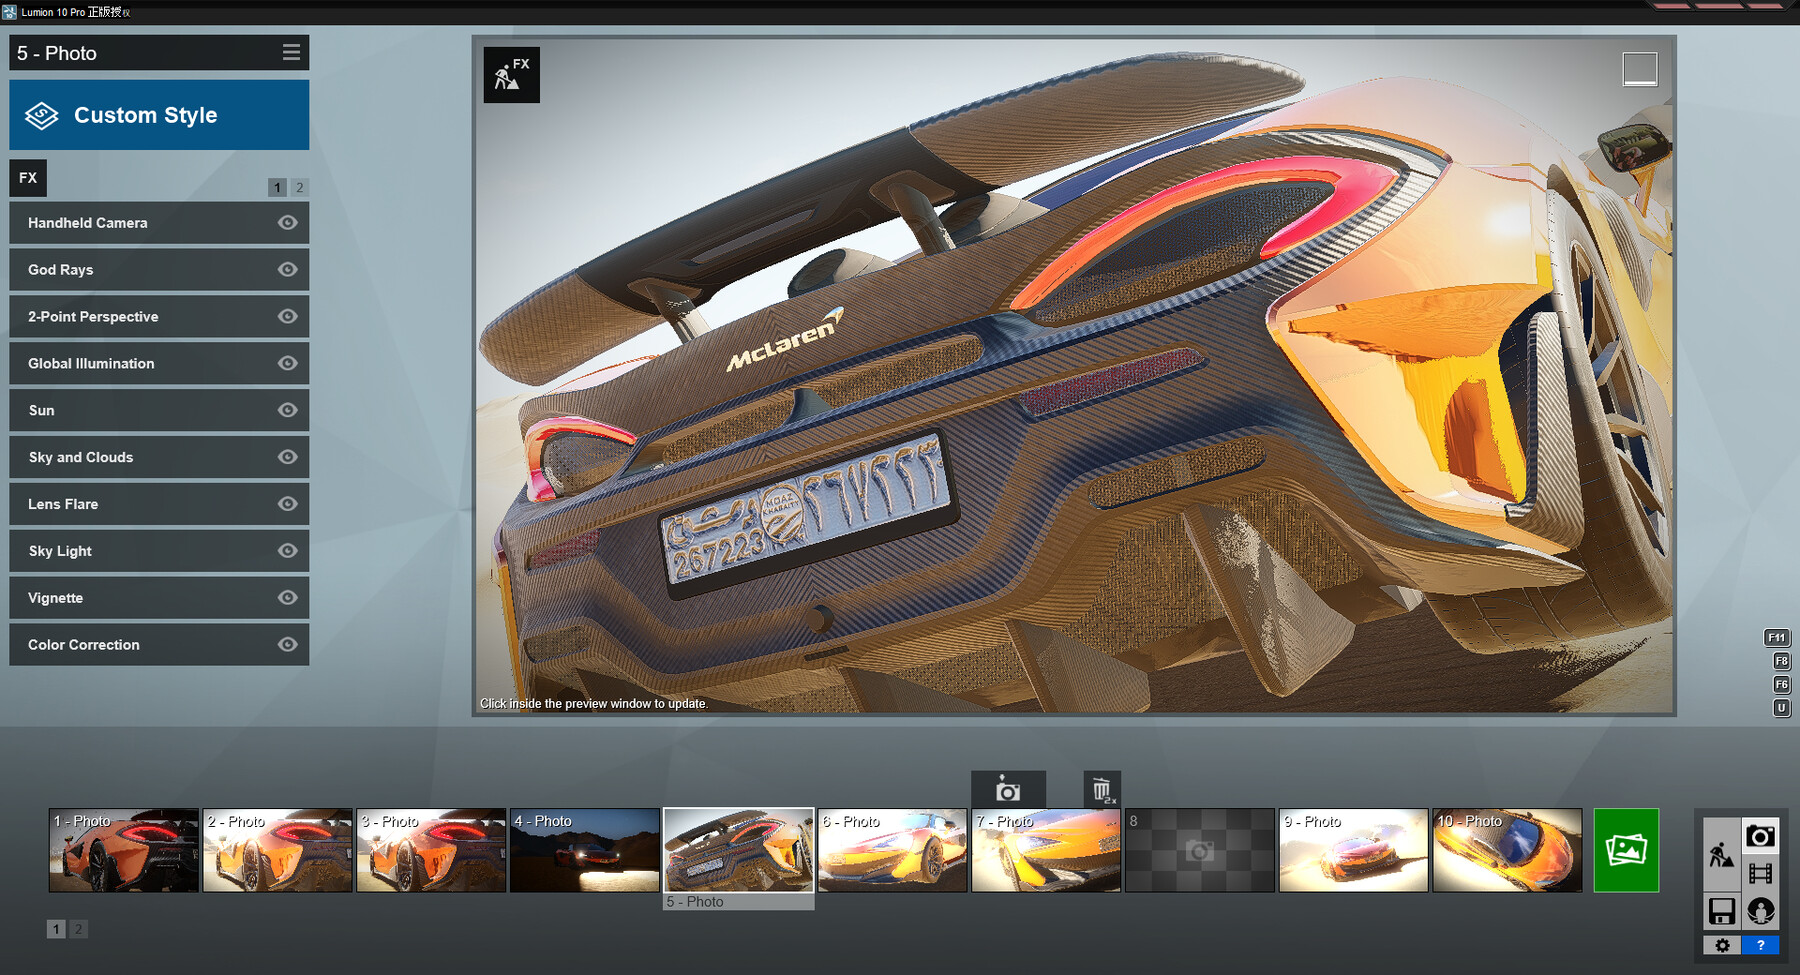Screen dimensions: 1800x975
Task: Hide the God Rays effect
Action: 287,269
